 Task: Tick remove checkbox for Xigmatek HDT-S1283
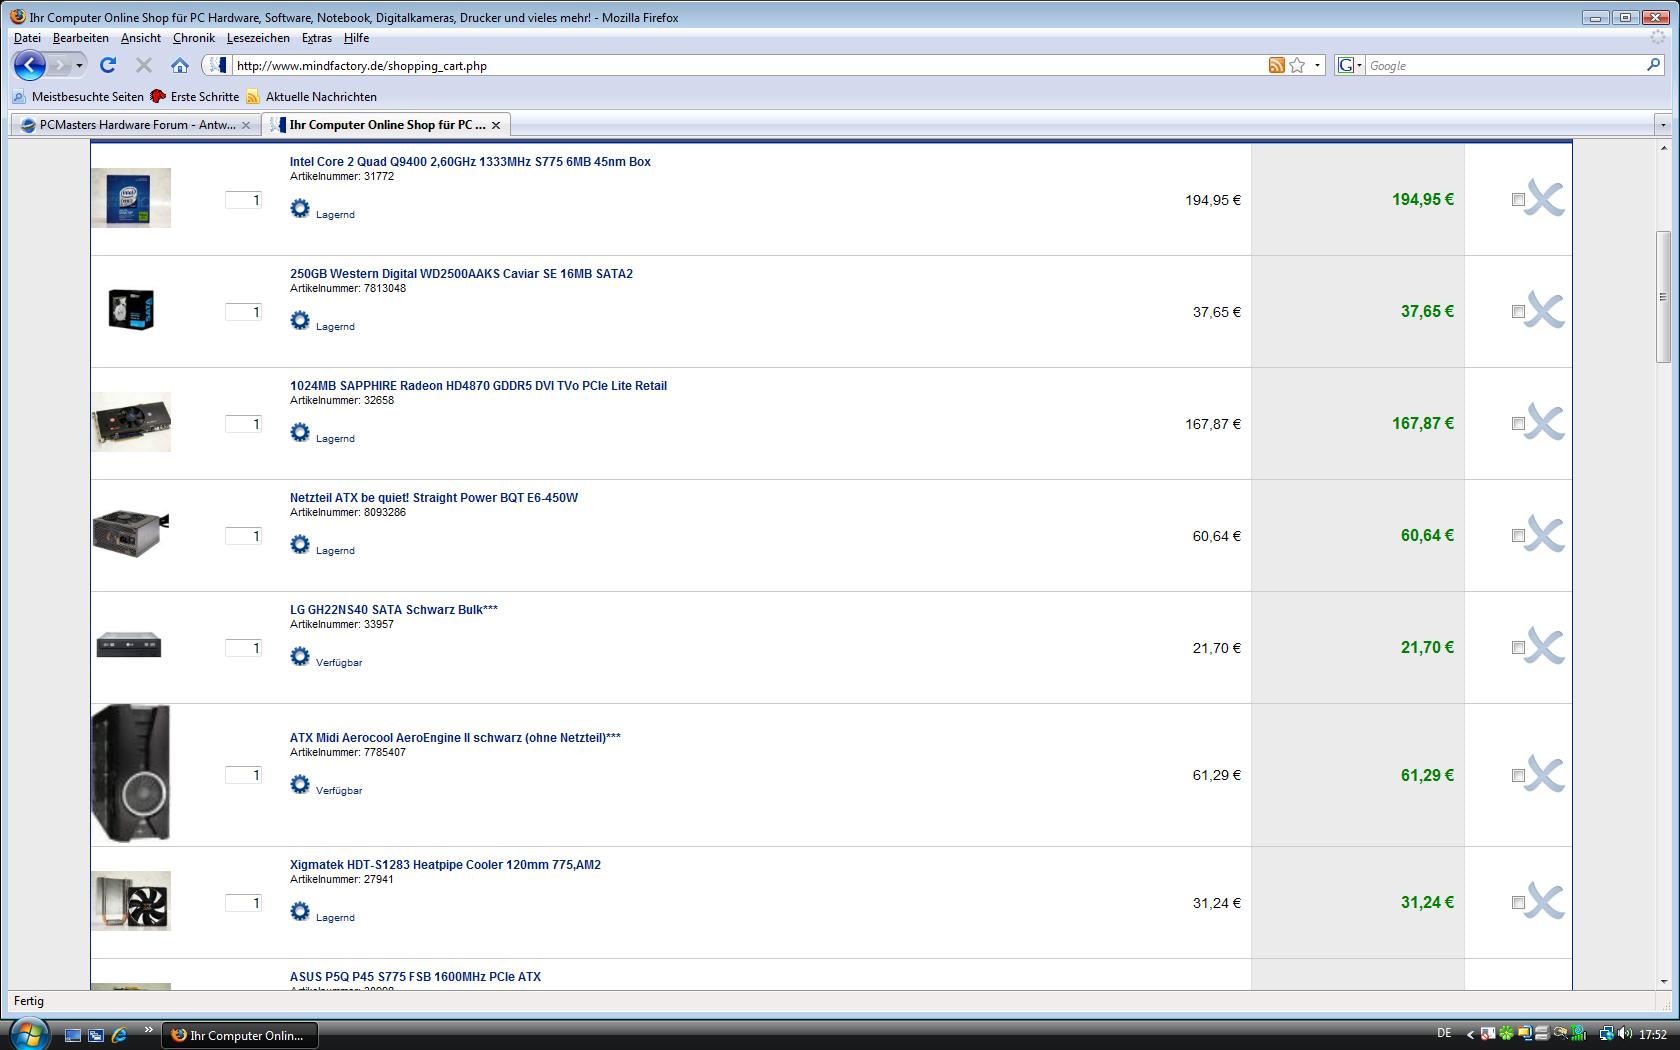coord(1518,903)
